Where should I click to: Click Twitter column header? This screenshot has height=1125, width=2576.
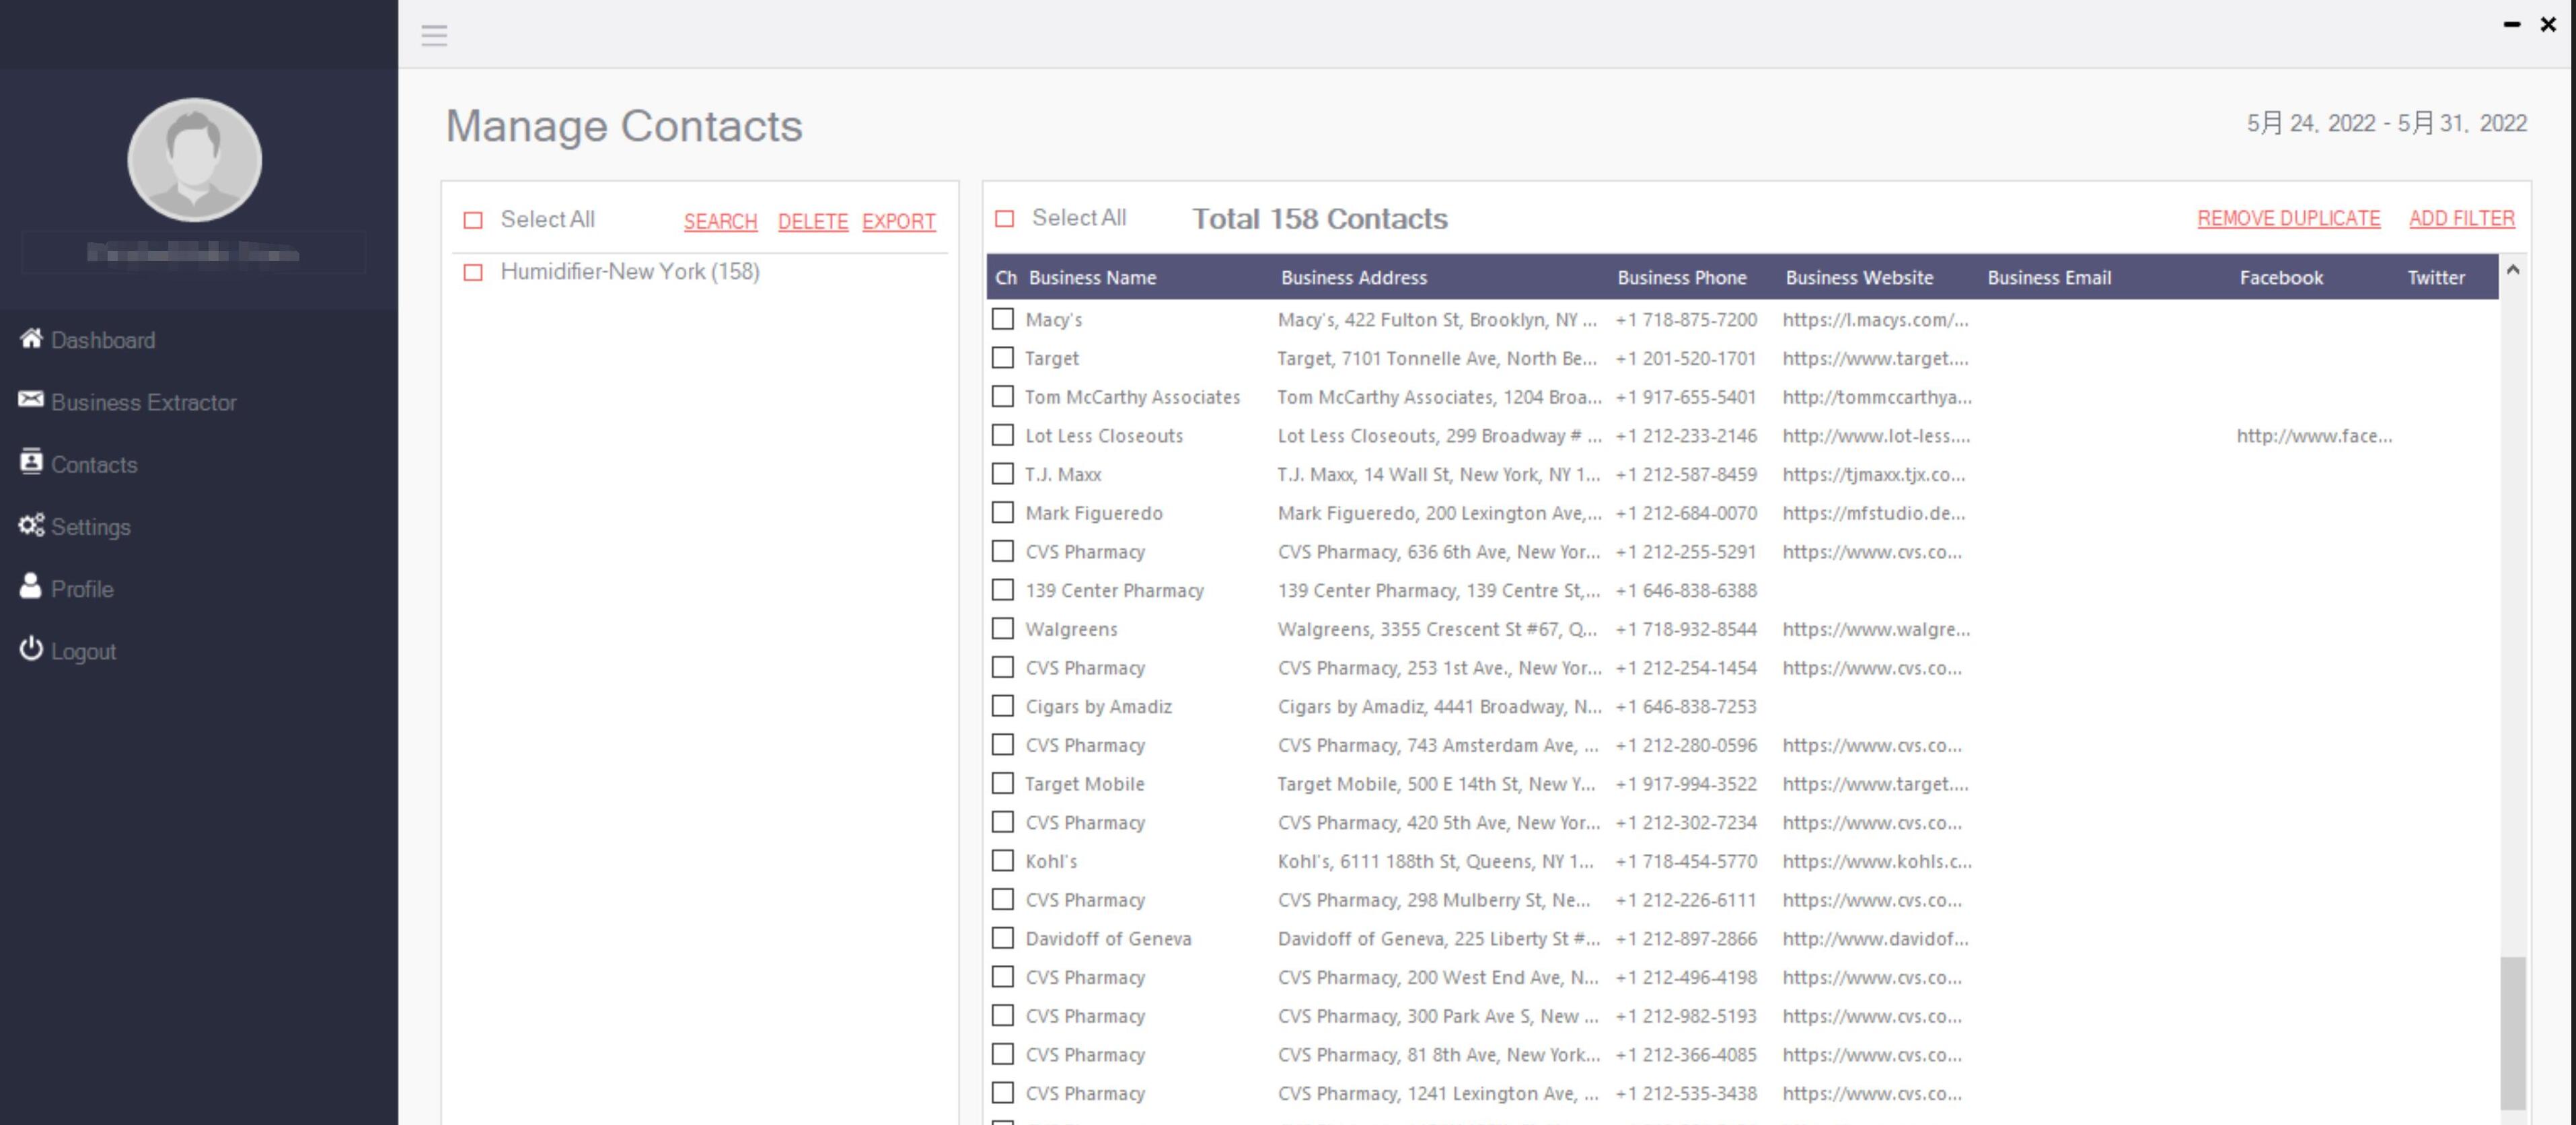click(2436, 278)
